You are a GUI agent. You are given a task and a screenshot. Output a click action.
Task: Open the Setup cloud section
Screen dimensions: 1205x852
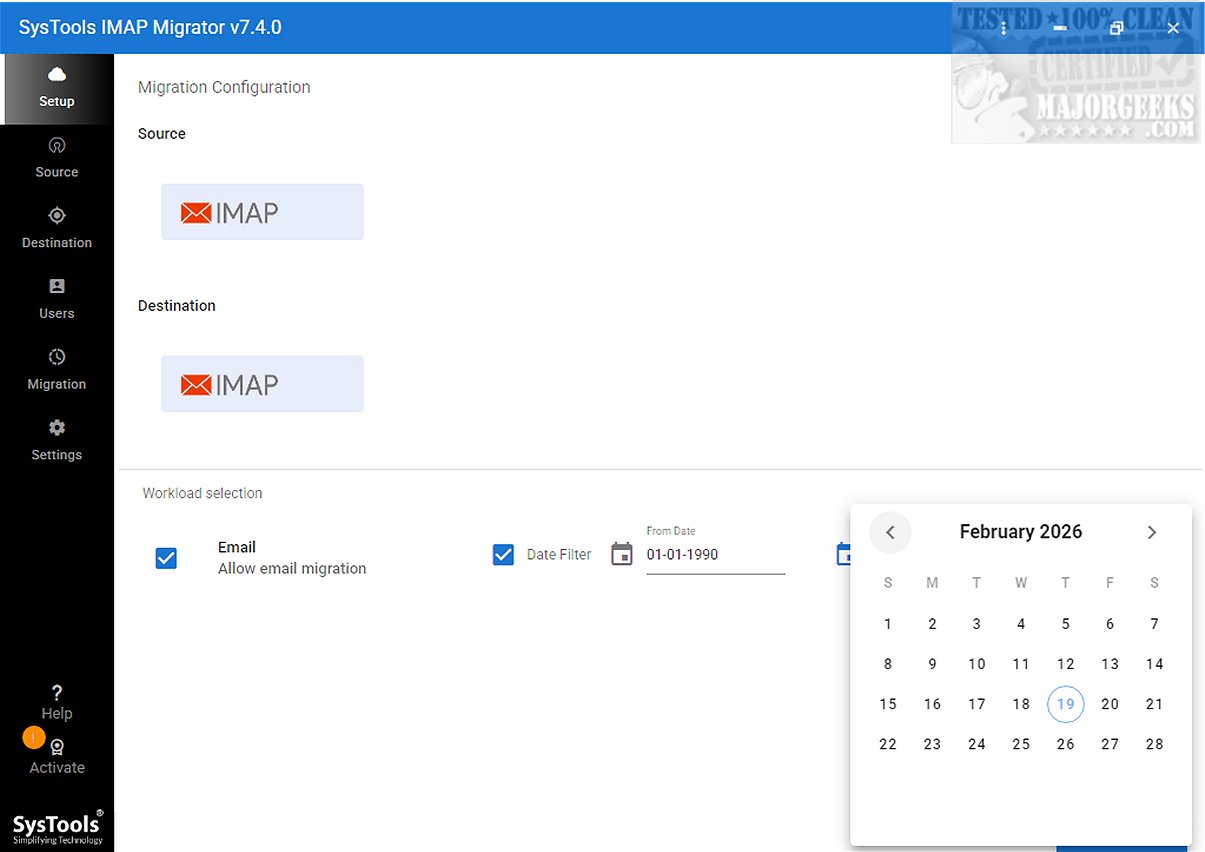[57, 88]
